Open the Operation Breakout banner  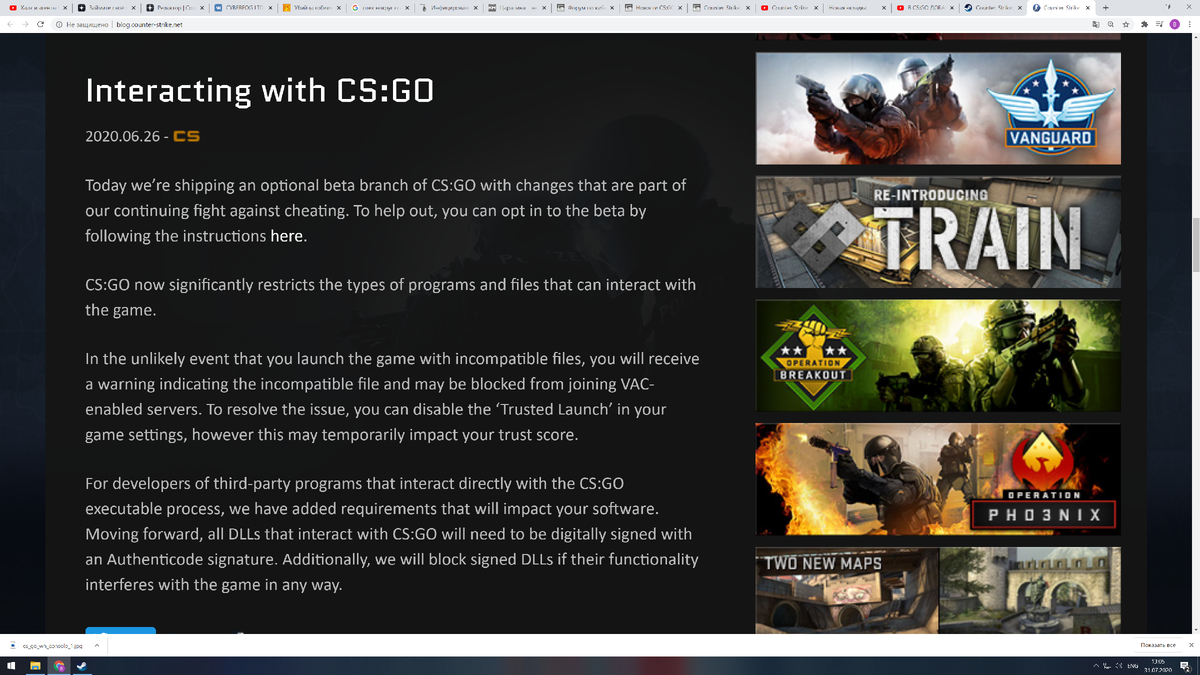coord(938,356)
